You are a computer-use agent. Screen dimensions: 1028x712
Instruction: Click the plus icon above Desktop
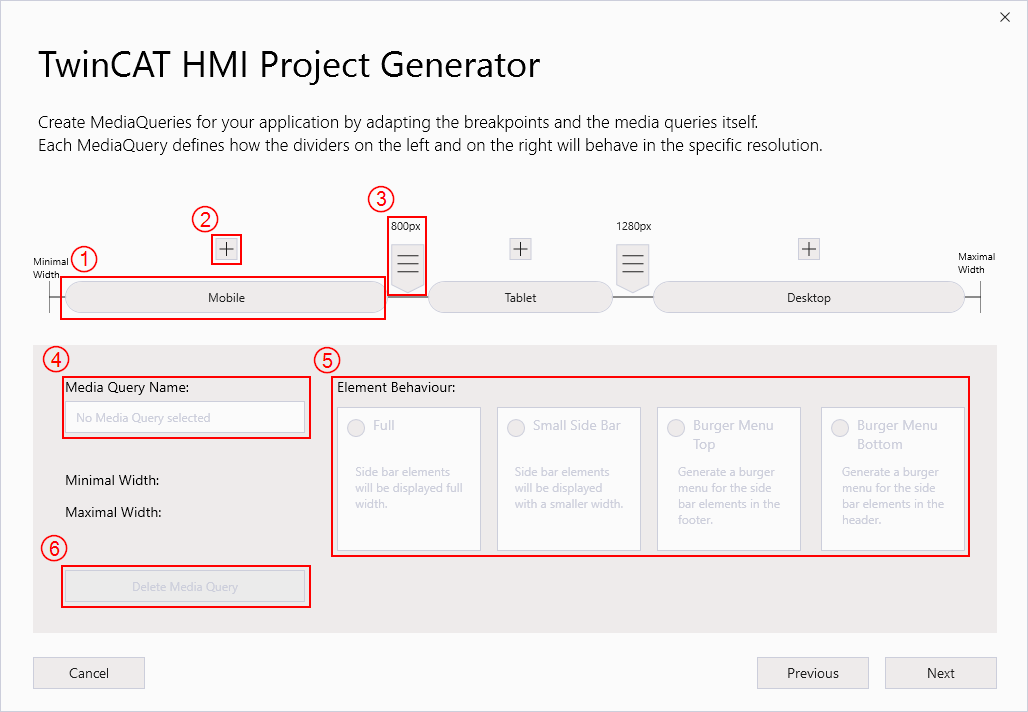pyautogui.click(x=809, y=249)
